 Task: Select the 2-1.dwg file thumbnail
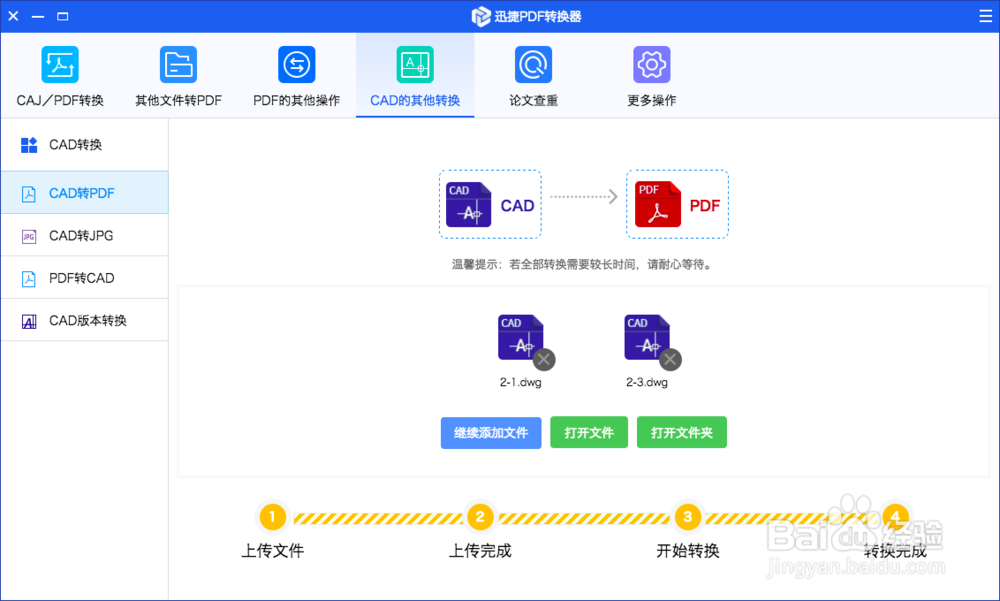520,337
